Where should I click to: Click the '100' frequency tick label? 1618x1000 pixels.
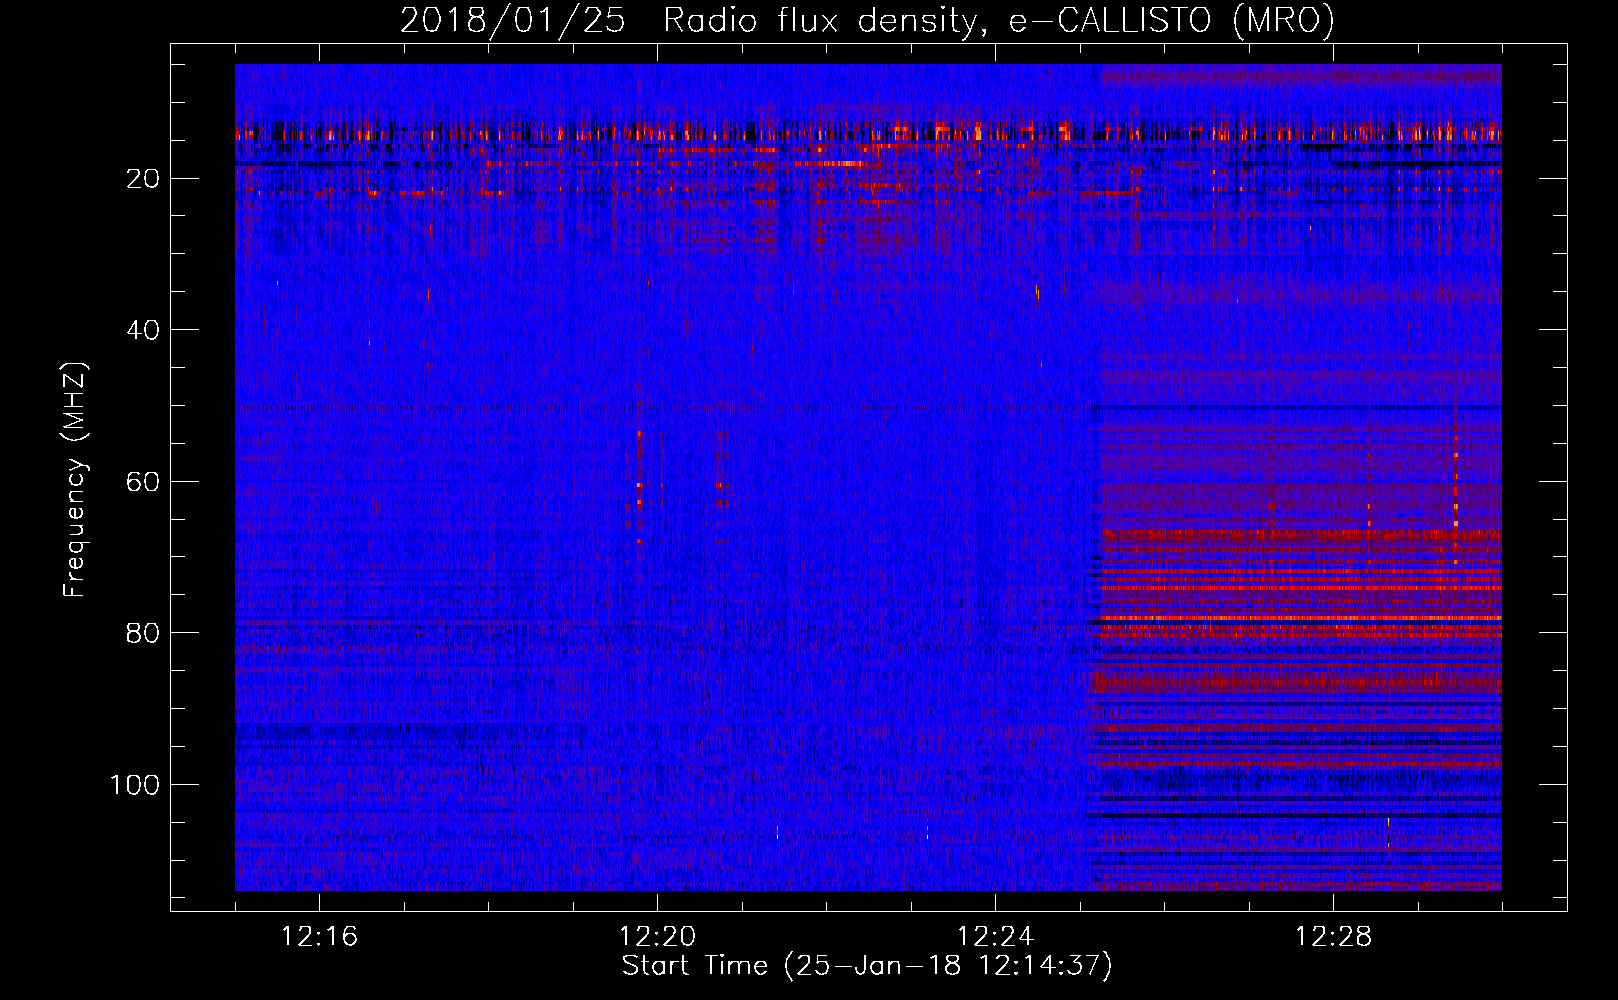click(x=135, y=785)
